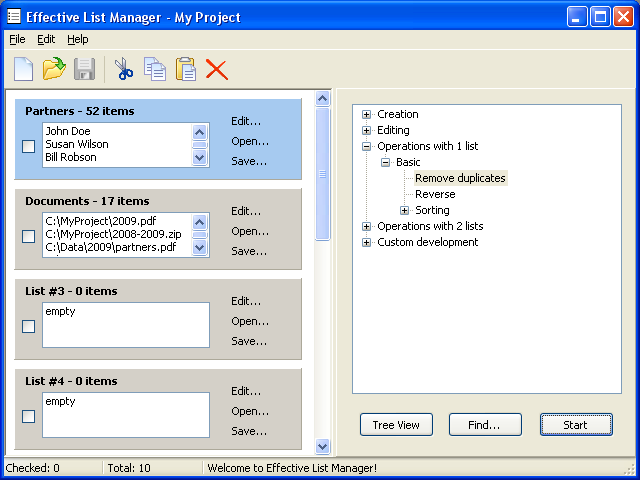The width and height of the screenshot is (640, 480).
Task: Select the Sorting tree label
Action: 432,210
